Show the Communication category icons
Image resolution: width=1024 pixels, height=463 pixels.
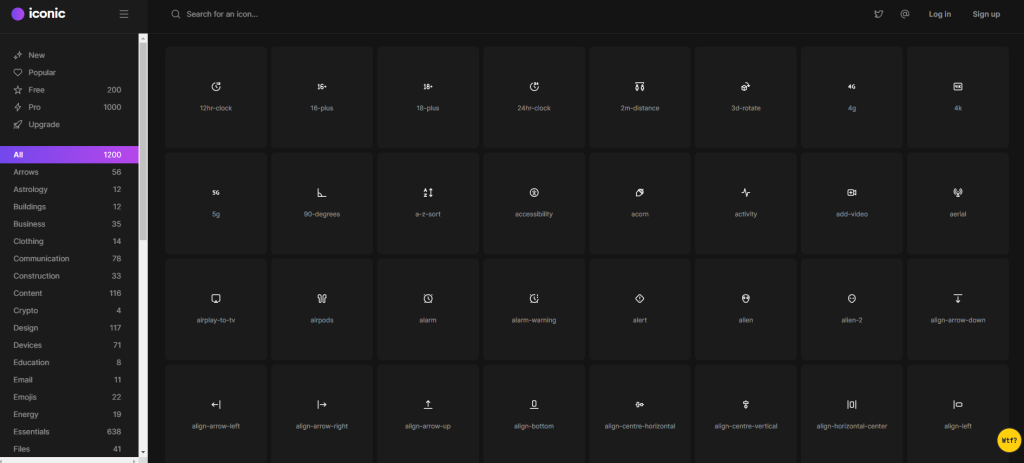click(69, 259)
